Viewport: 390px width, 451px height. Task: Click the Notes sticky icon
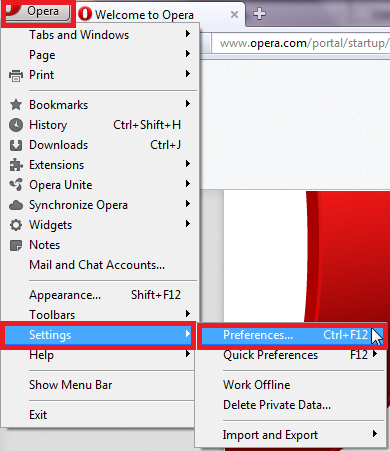pos(16,245)
